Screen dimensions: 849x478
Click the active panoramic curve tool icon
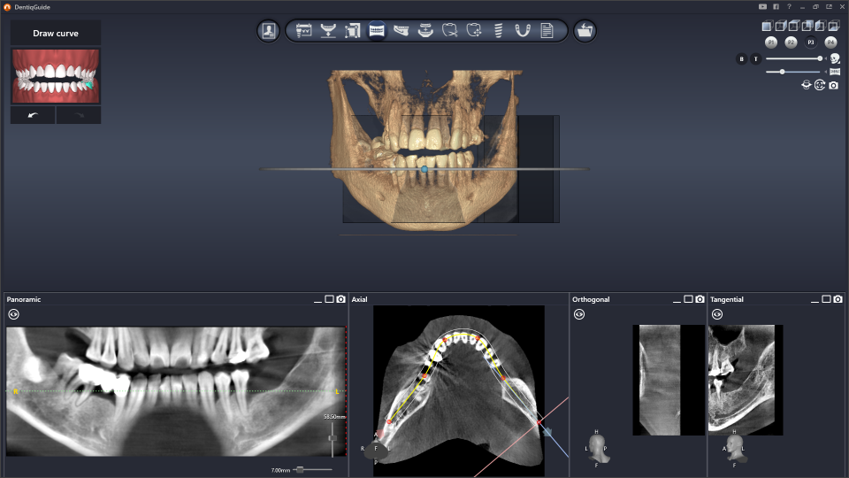pyautogui.click(x=377, y=30)
